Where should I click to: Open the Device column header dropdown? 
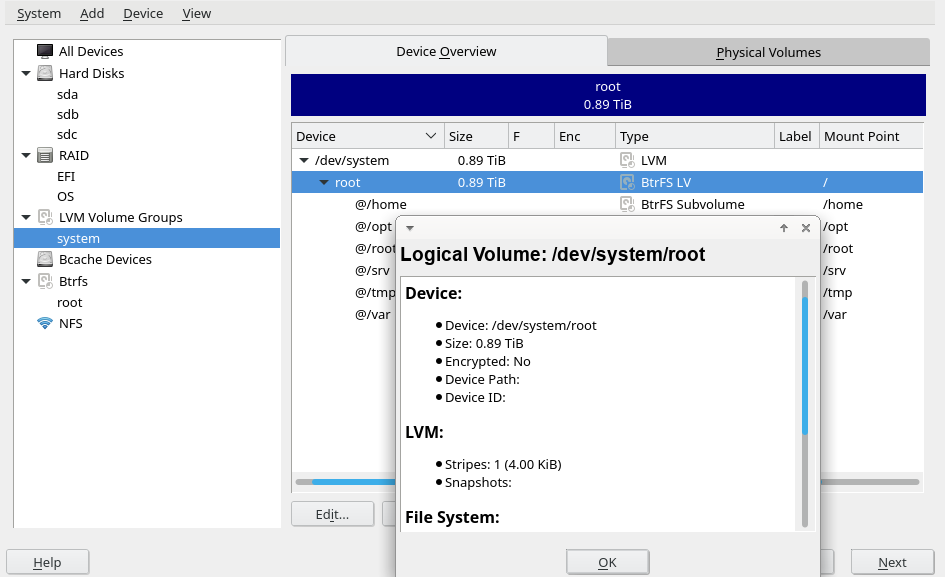pyautogui.click(x=431, y=136)
